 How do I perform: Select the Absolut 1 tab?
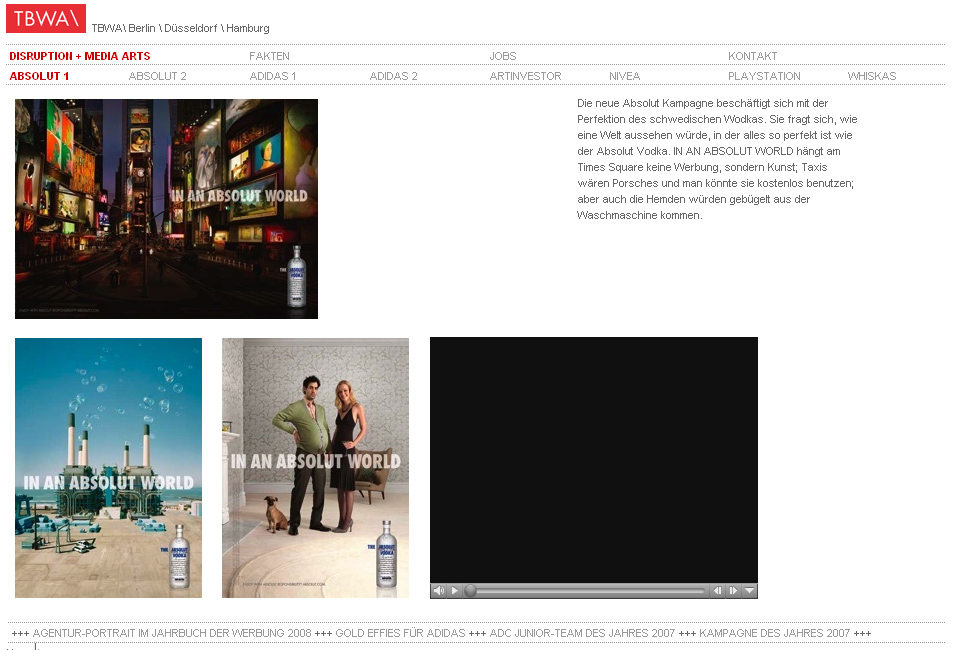(39, 76)
